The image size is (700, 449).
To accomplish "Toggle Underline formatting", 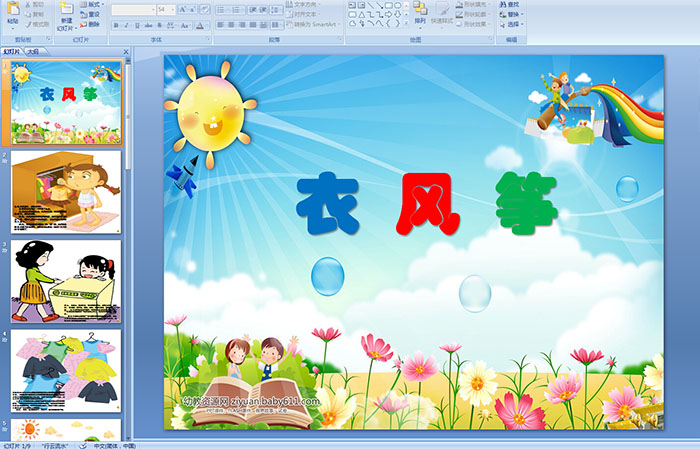I will coord(137,25).
